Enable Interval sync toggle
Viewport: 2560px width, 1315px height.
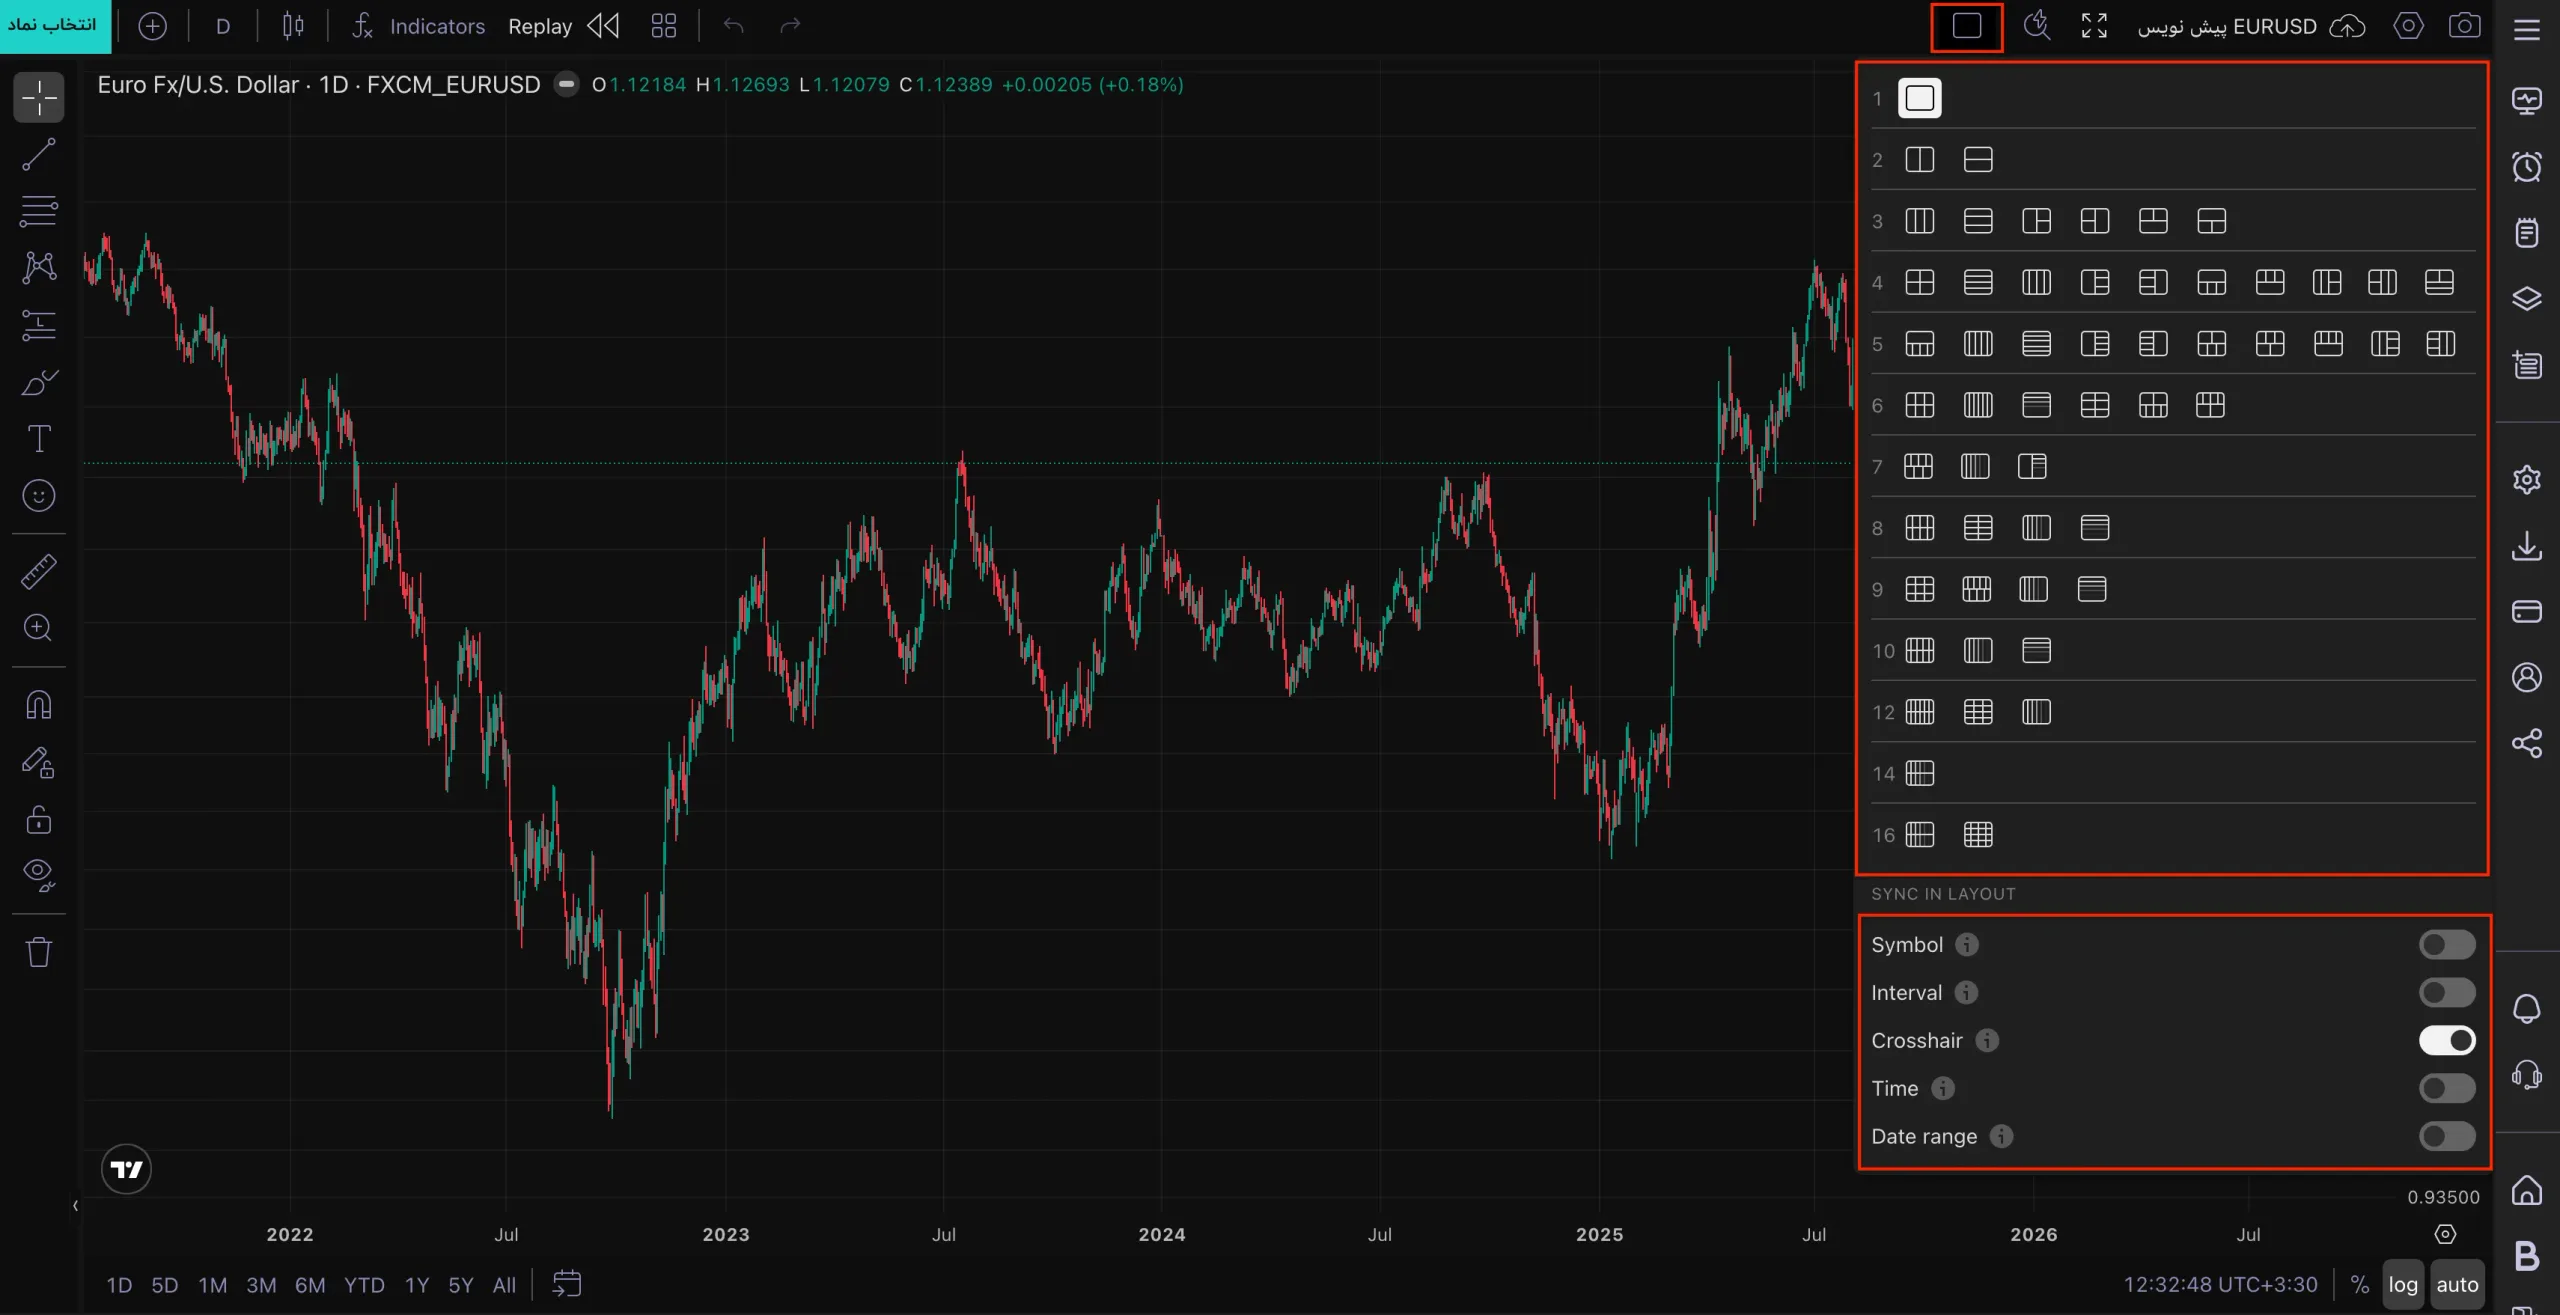[x=2447, y=993]
